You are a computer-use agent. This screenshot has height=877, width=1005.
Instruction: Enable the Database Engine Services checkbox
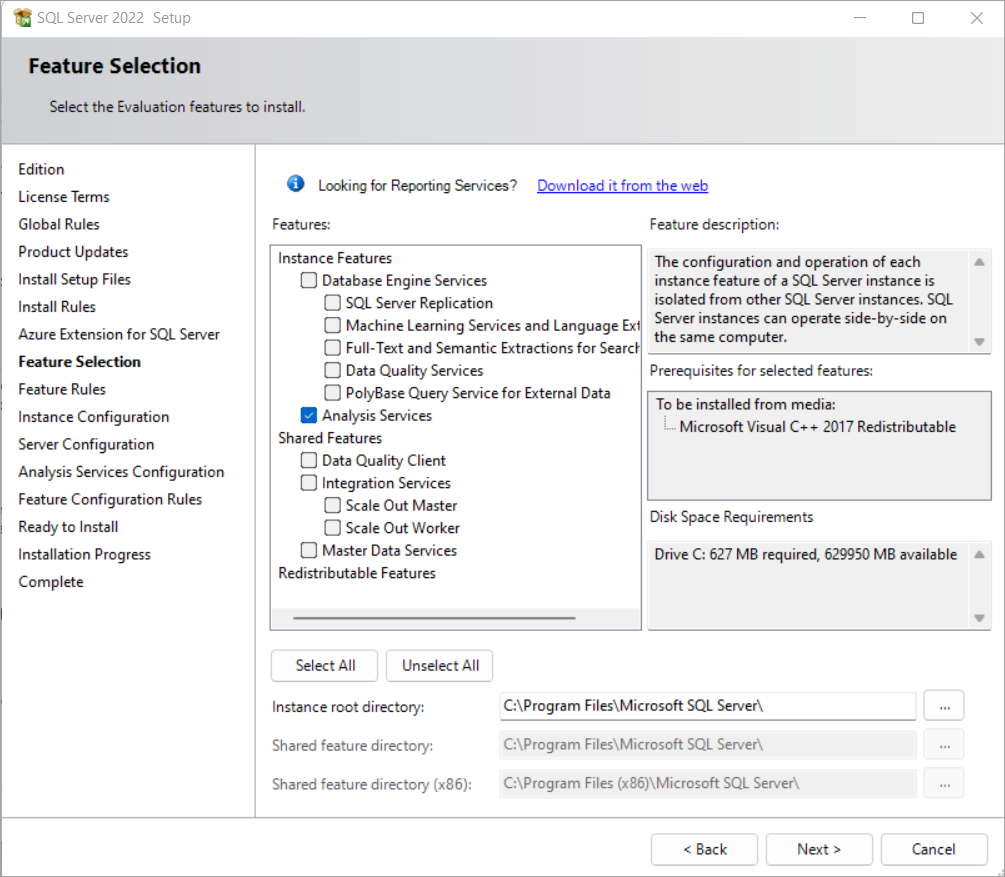[x=309, y=280]
